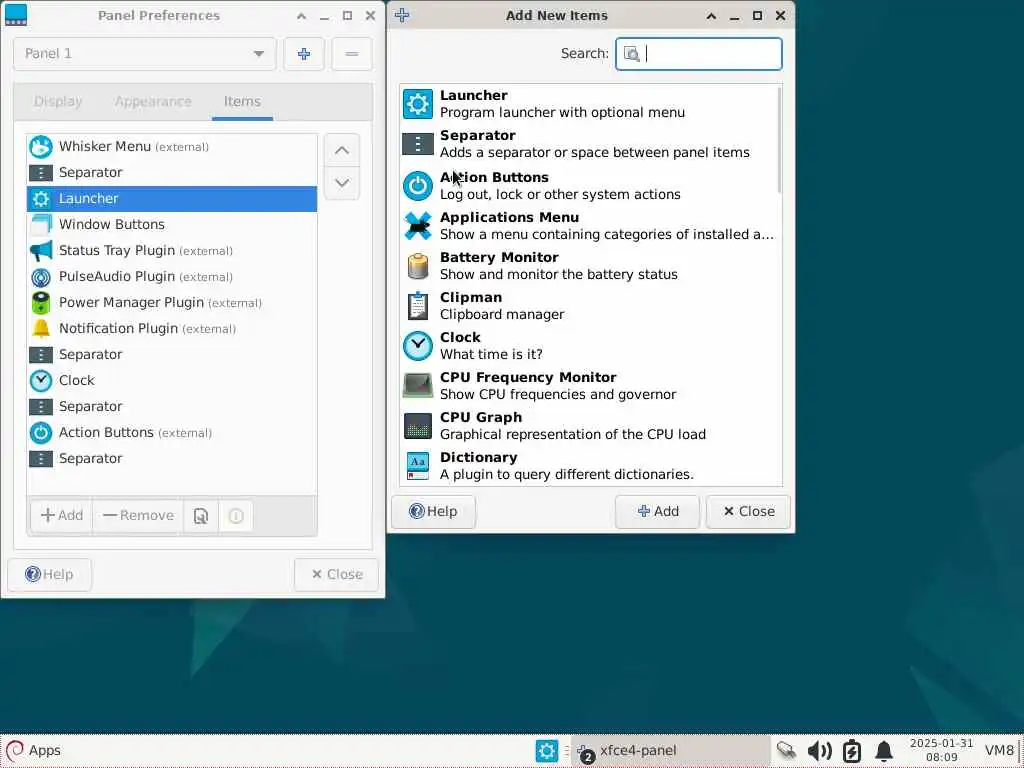The image size is (1024, 768).
Task: Select 'Show and monitor the battery status' text
Action: click(558, 275)
